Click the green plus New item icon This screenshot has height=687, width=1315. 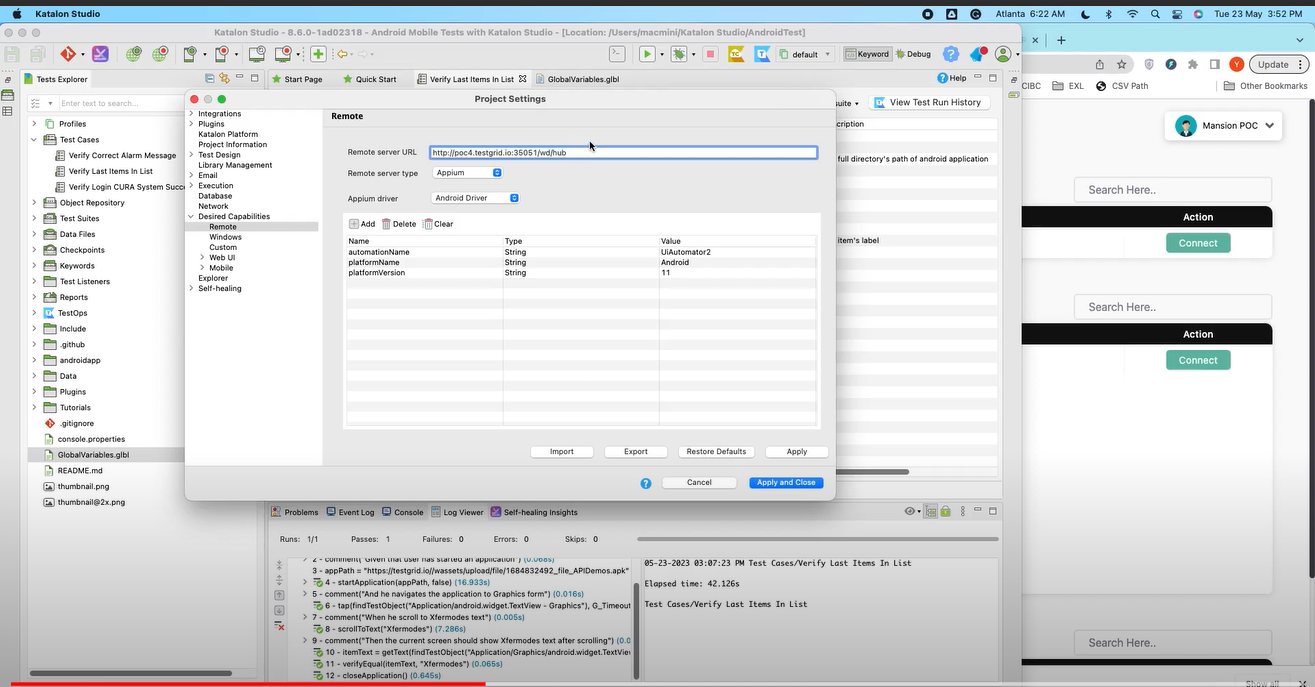[318, 54]
